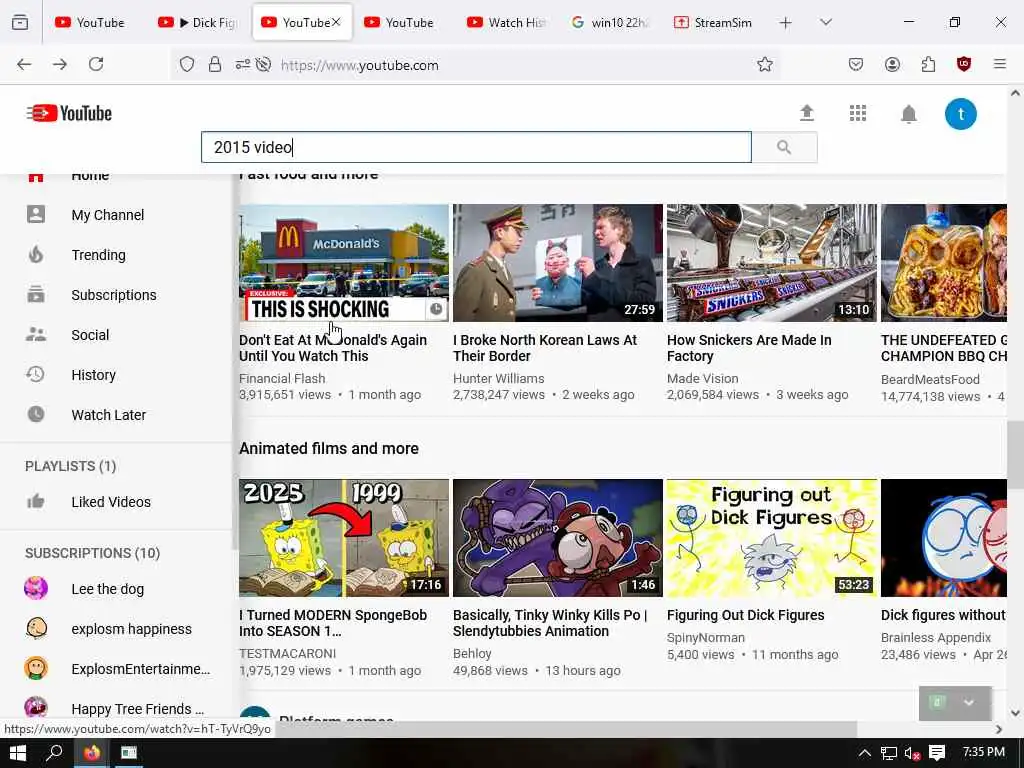Open the Tinky Winky Slendytubbies thumbnail
The height and width of the screenshot is (768, 1024).
(x=558, y=538)
